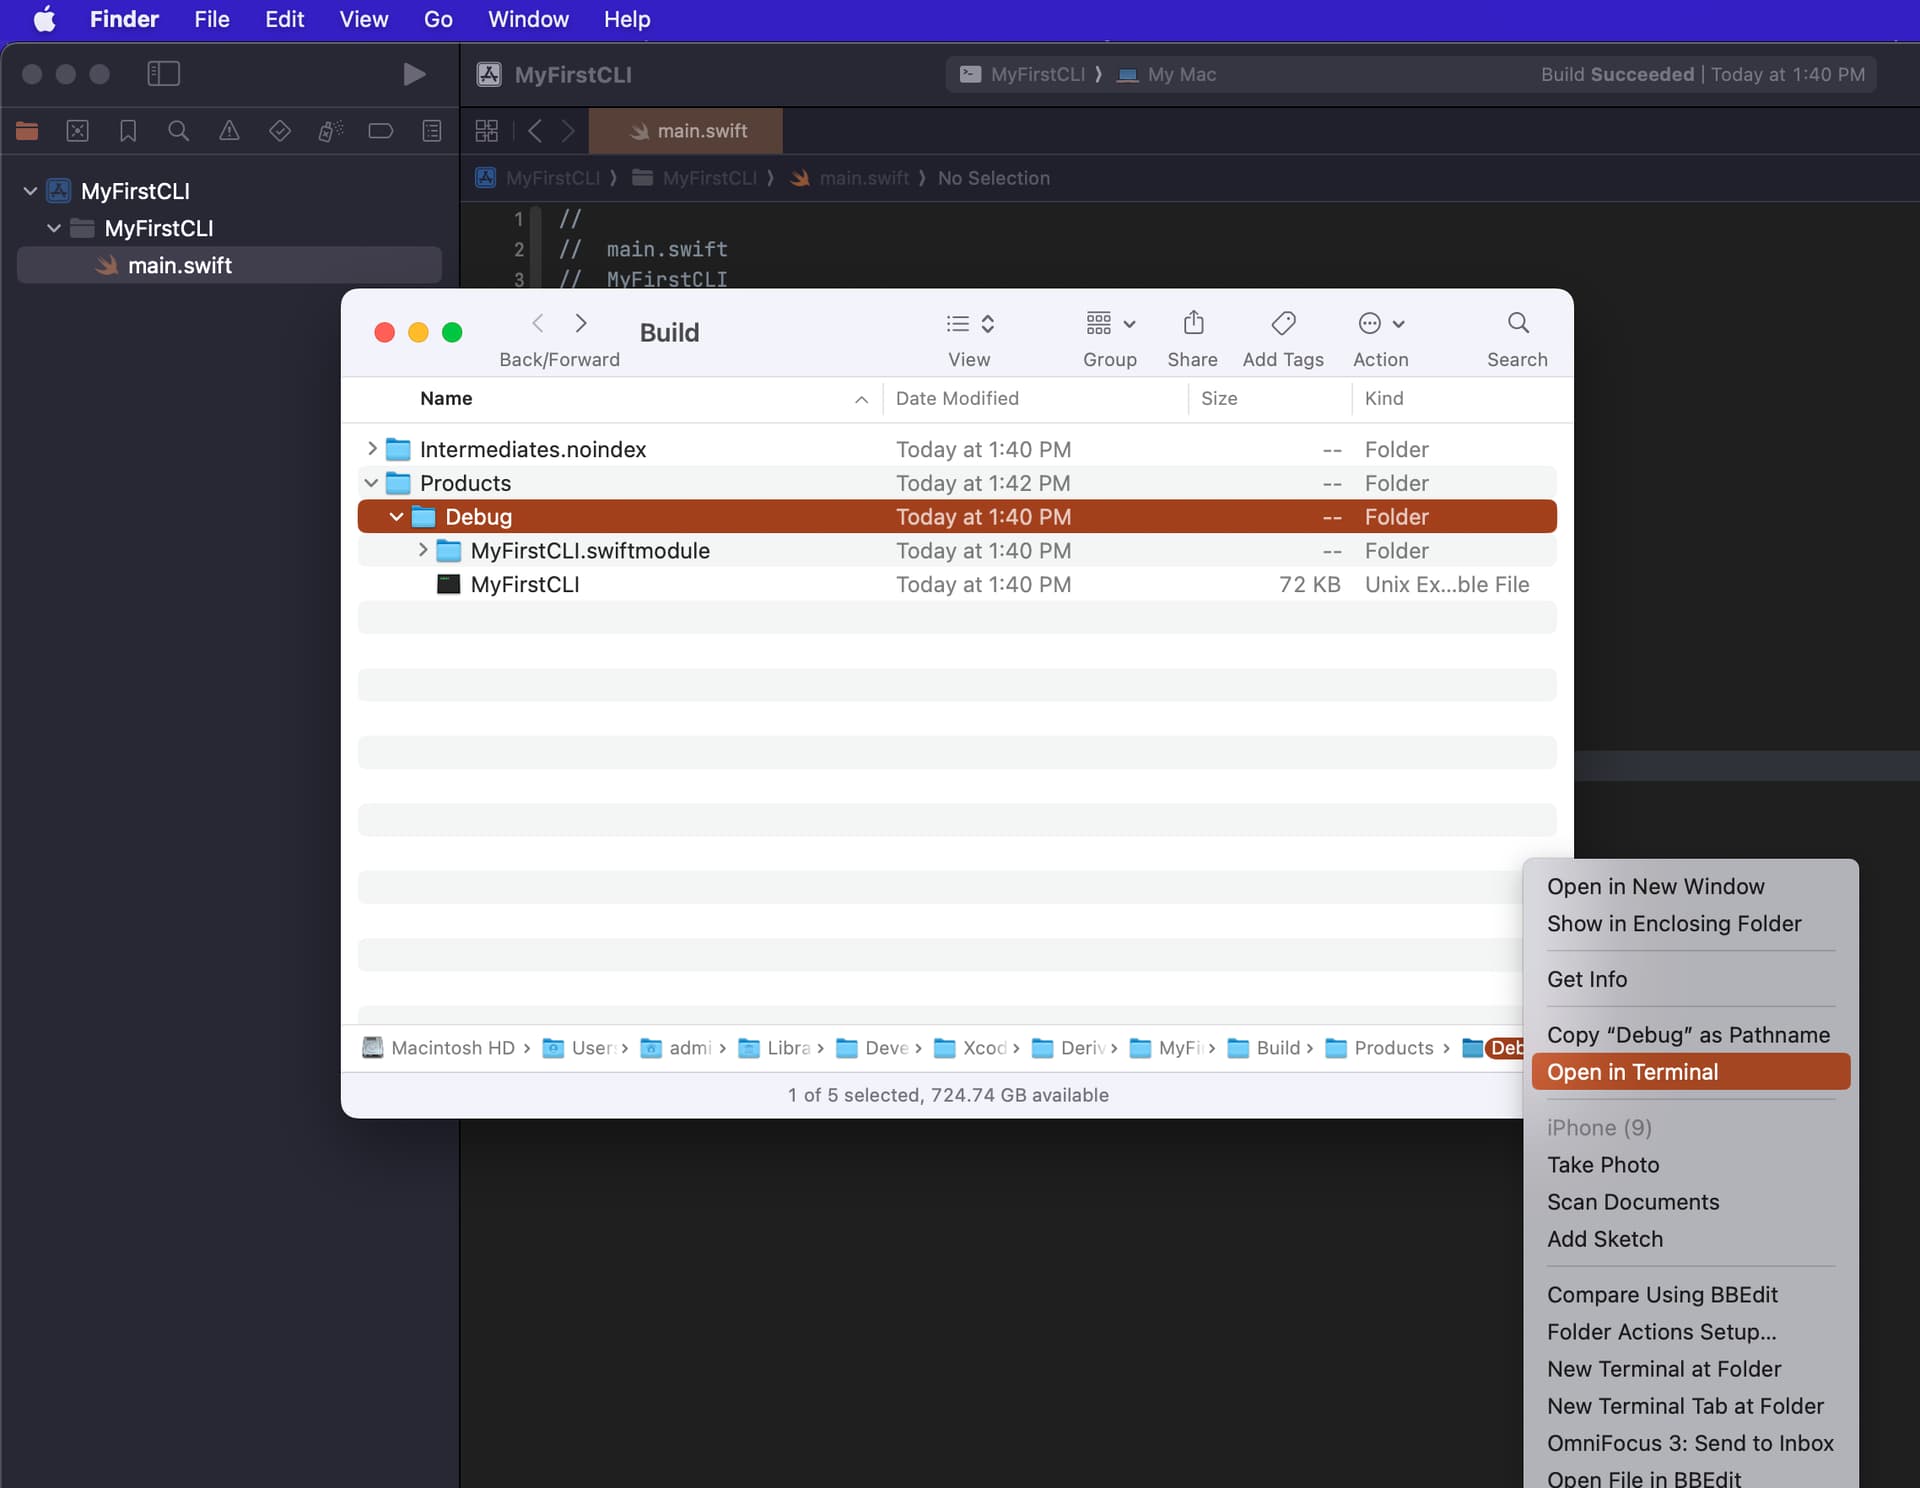
Task: Open the Report navigator icon
Action: pos(432,131)
